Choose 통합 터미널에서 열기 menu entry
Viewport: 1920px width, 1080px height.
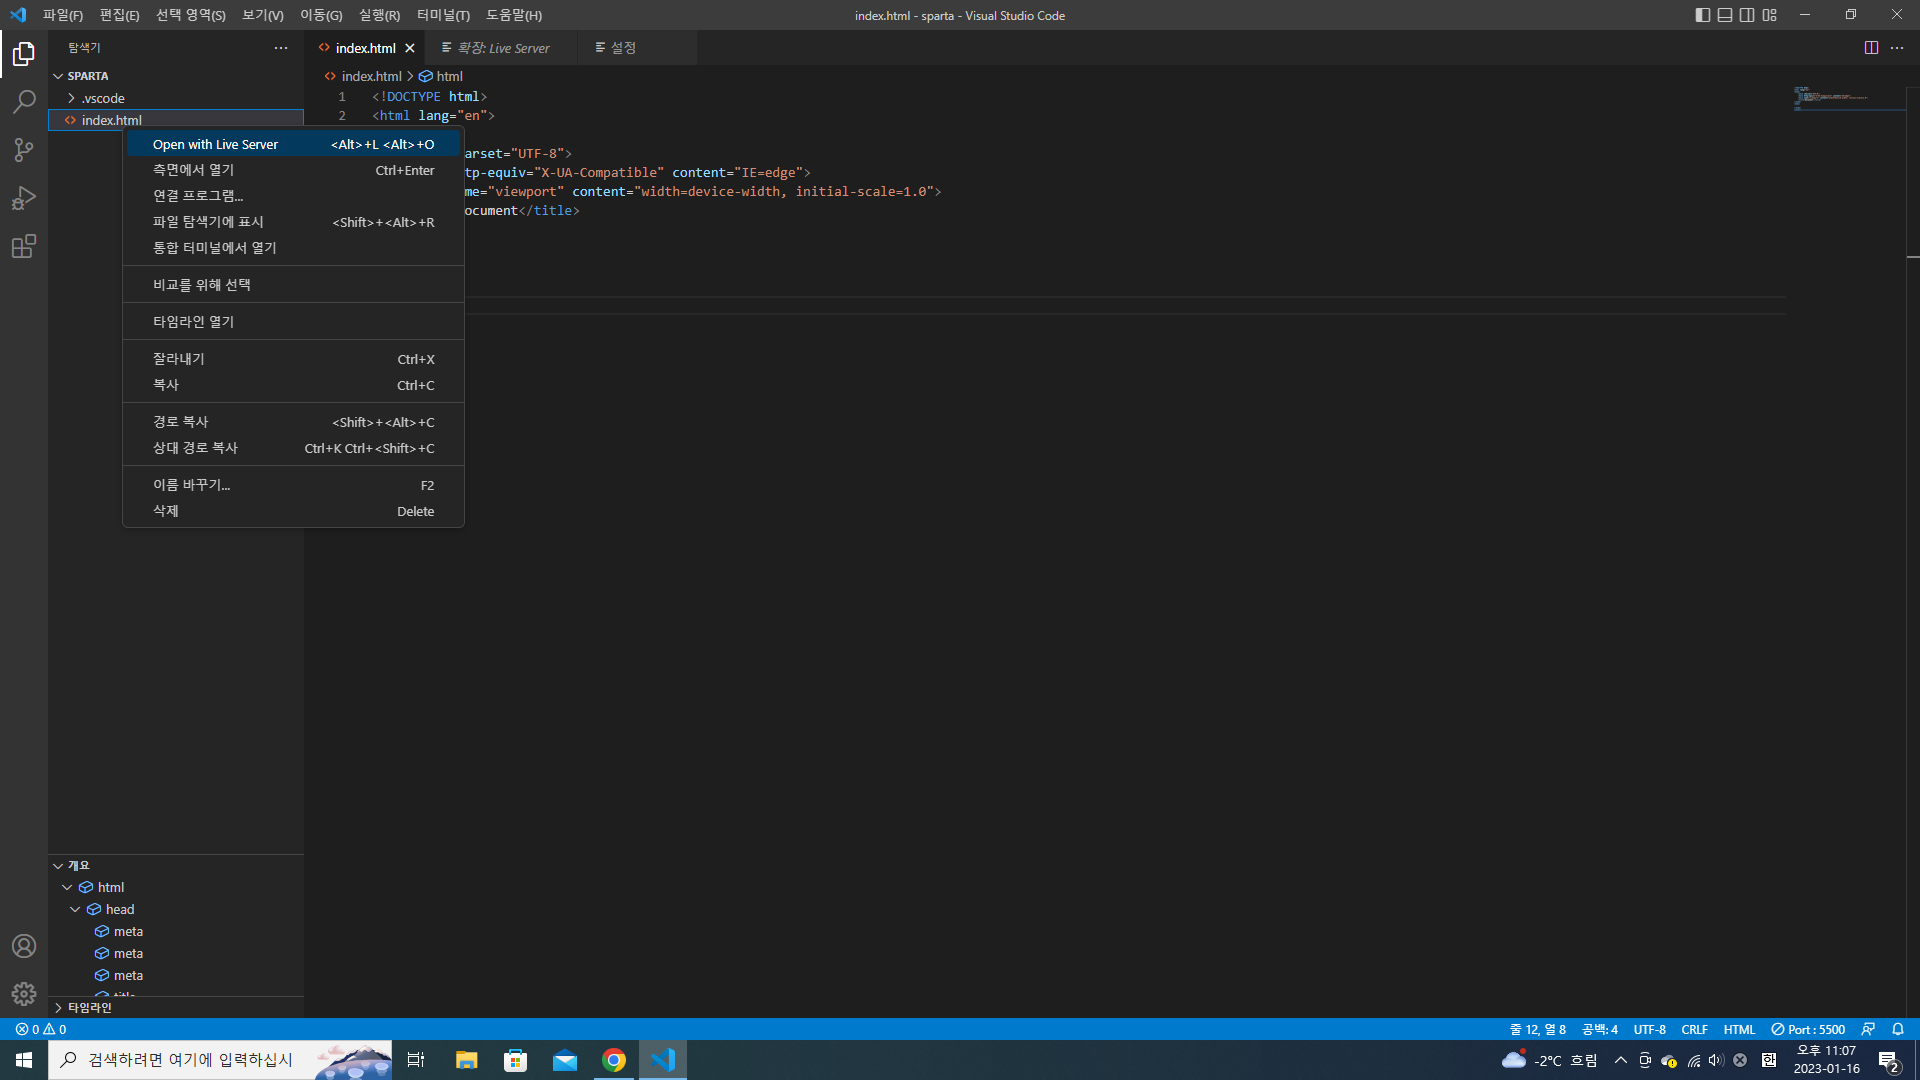[293, 248]
